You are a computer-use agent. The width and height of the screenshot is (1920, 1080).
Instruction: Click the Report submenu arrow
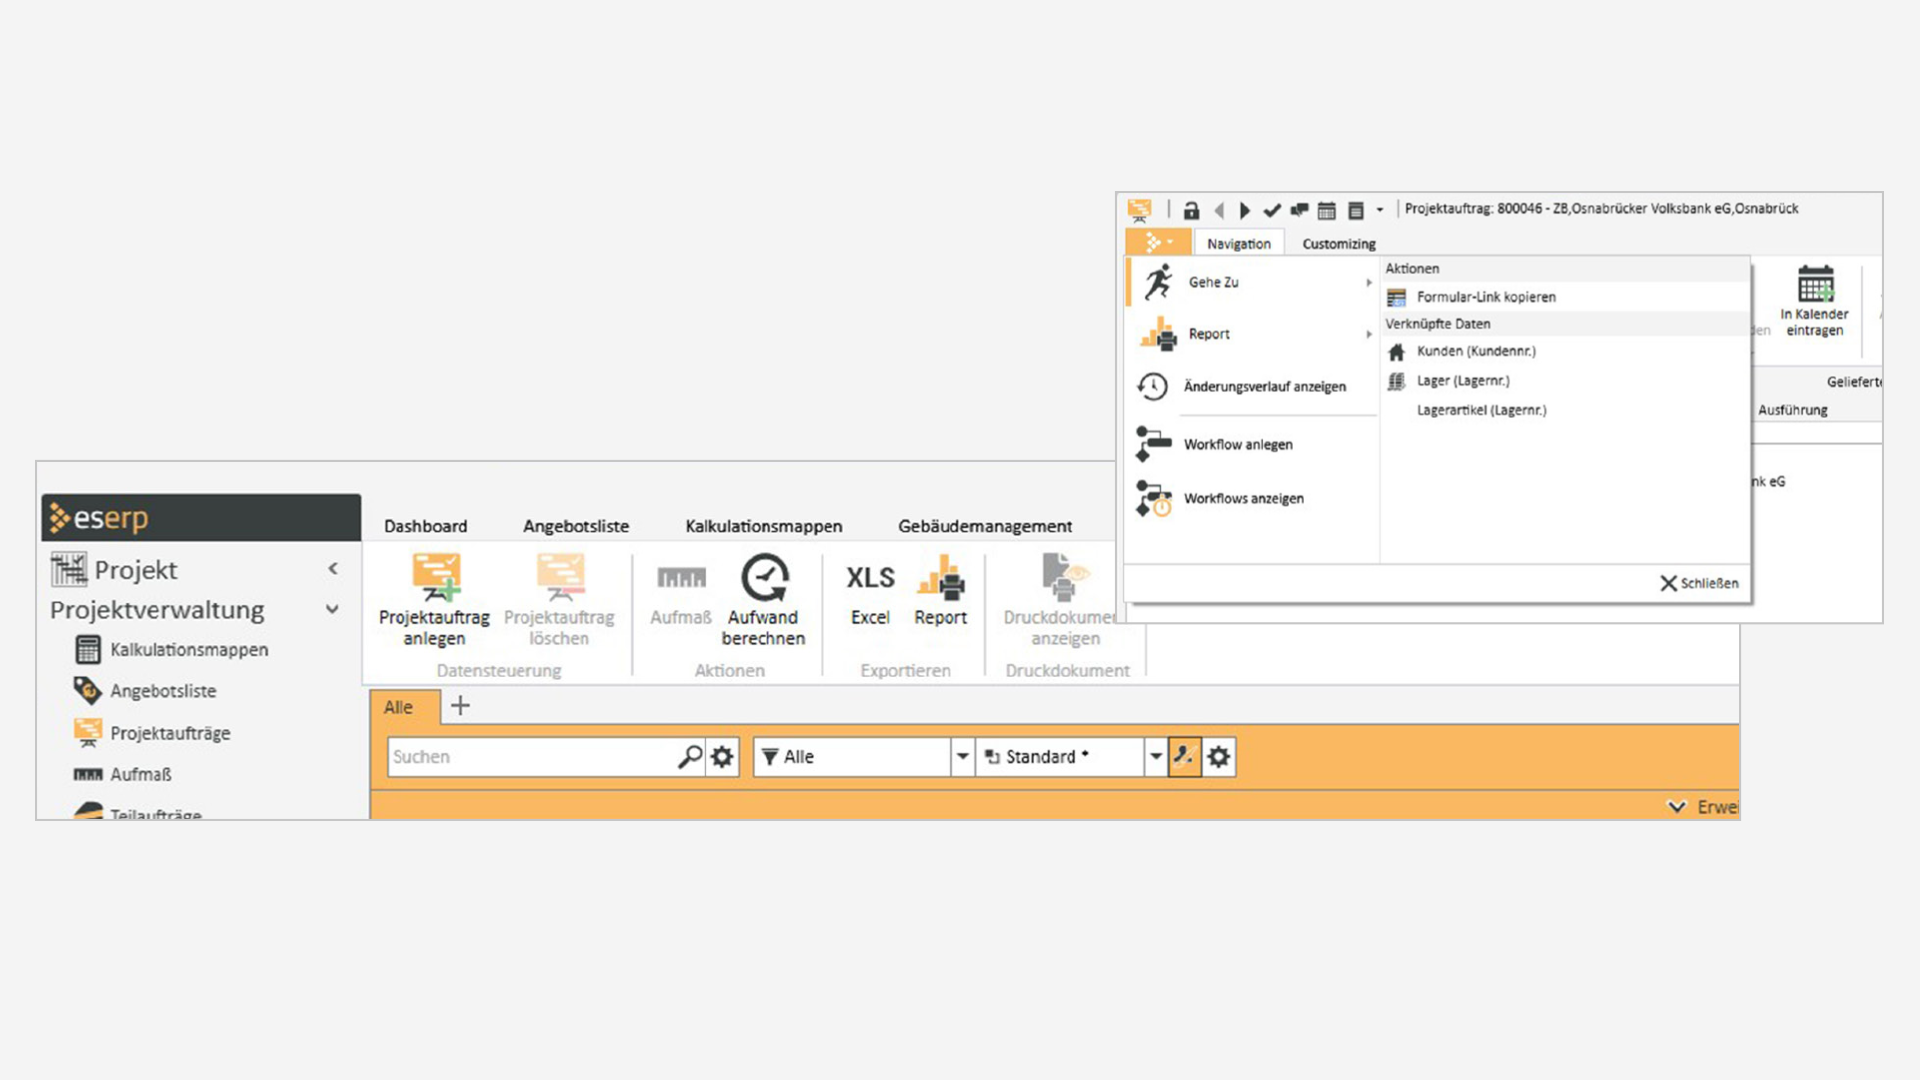click(1369, 334)
